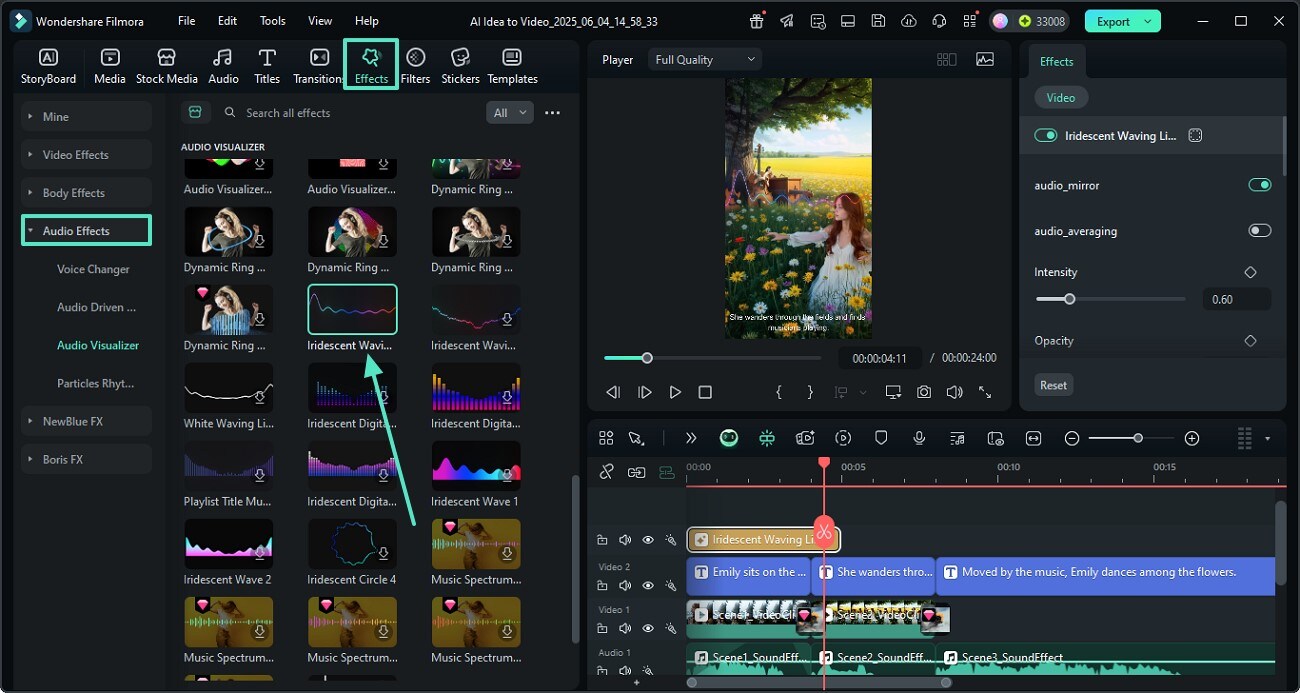Screen dimensions: 1300x693
Task: Click the zoom-in plus icon on timeline
Action: click(1191, 438)
